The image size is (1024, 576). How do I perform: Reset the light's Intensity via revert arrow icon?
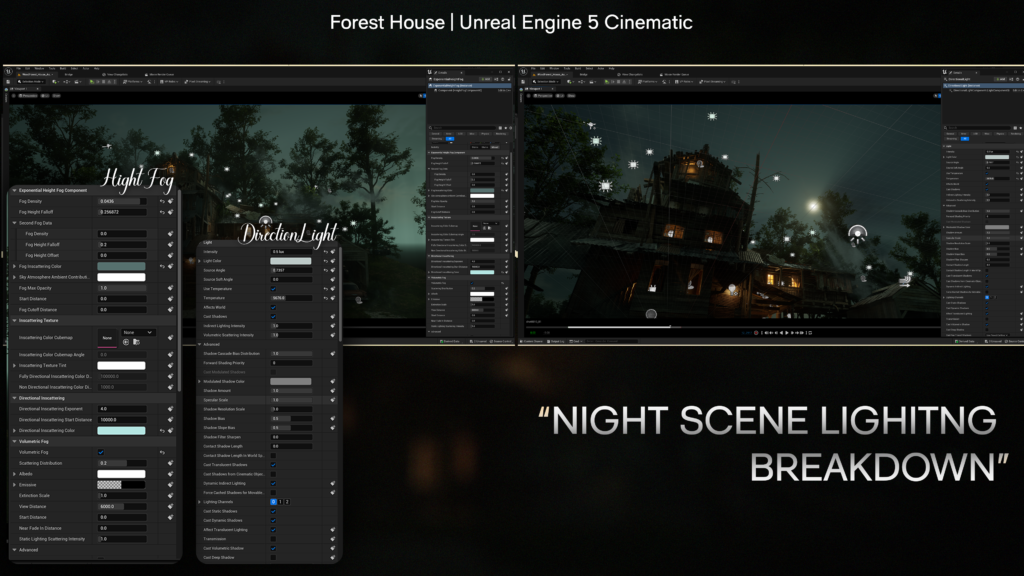click(x=326, y=251)
